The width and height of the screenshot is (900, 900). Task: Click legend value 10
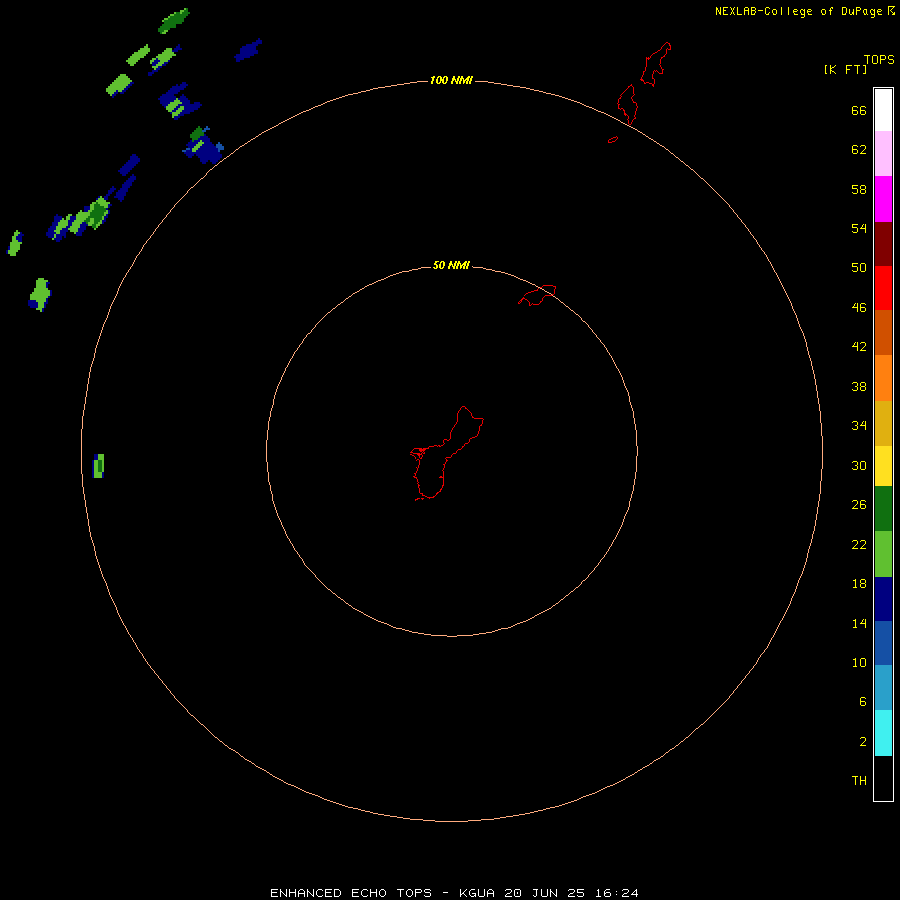859,662
